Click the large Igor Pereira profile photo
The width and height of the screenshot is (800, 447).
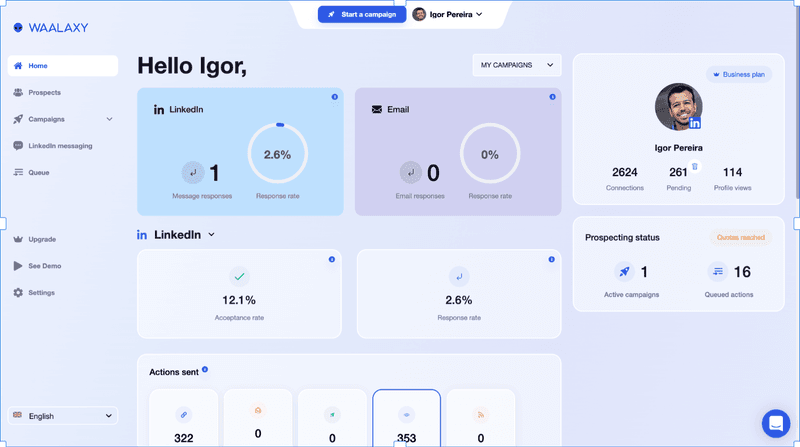tap(679, 107)
